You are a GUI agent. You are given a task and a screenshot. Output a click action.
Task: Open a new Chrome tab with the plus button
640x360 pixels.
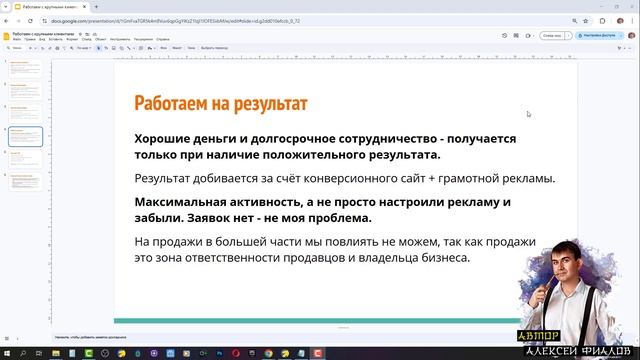click(x=96, y=7)
